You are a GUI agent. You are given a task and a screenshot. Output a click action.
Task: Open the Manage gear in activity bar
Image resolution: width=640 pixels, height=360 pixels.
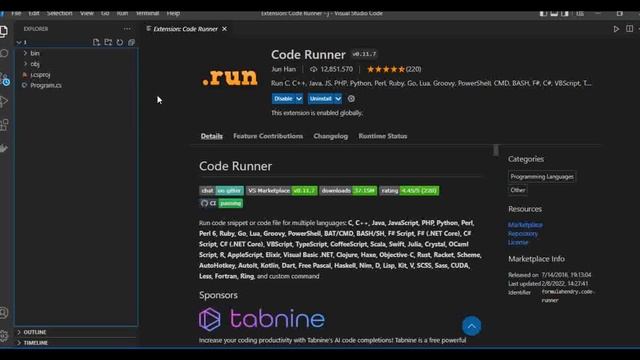tap(4, 336)
